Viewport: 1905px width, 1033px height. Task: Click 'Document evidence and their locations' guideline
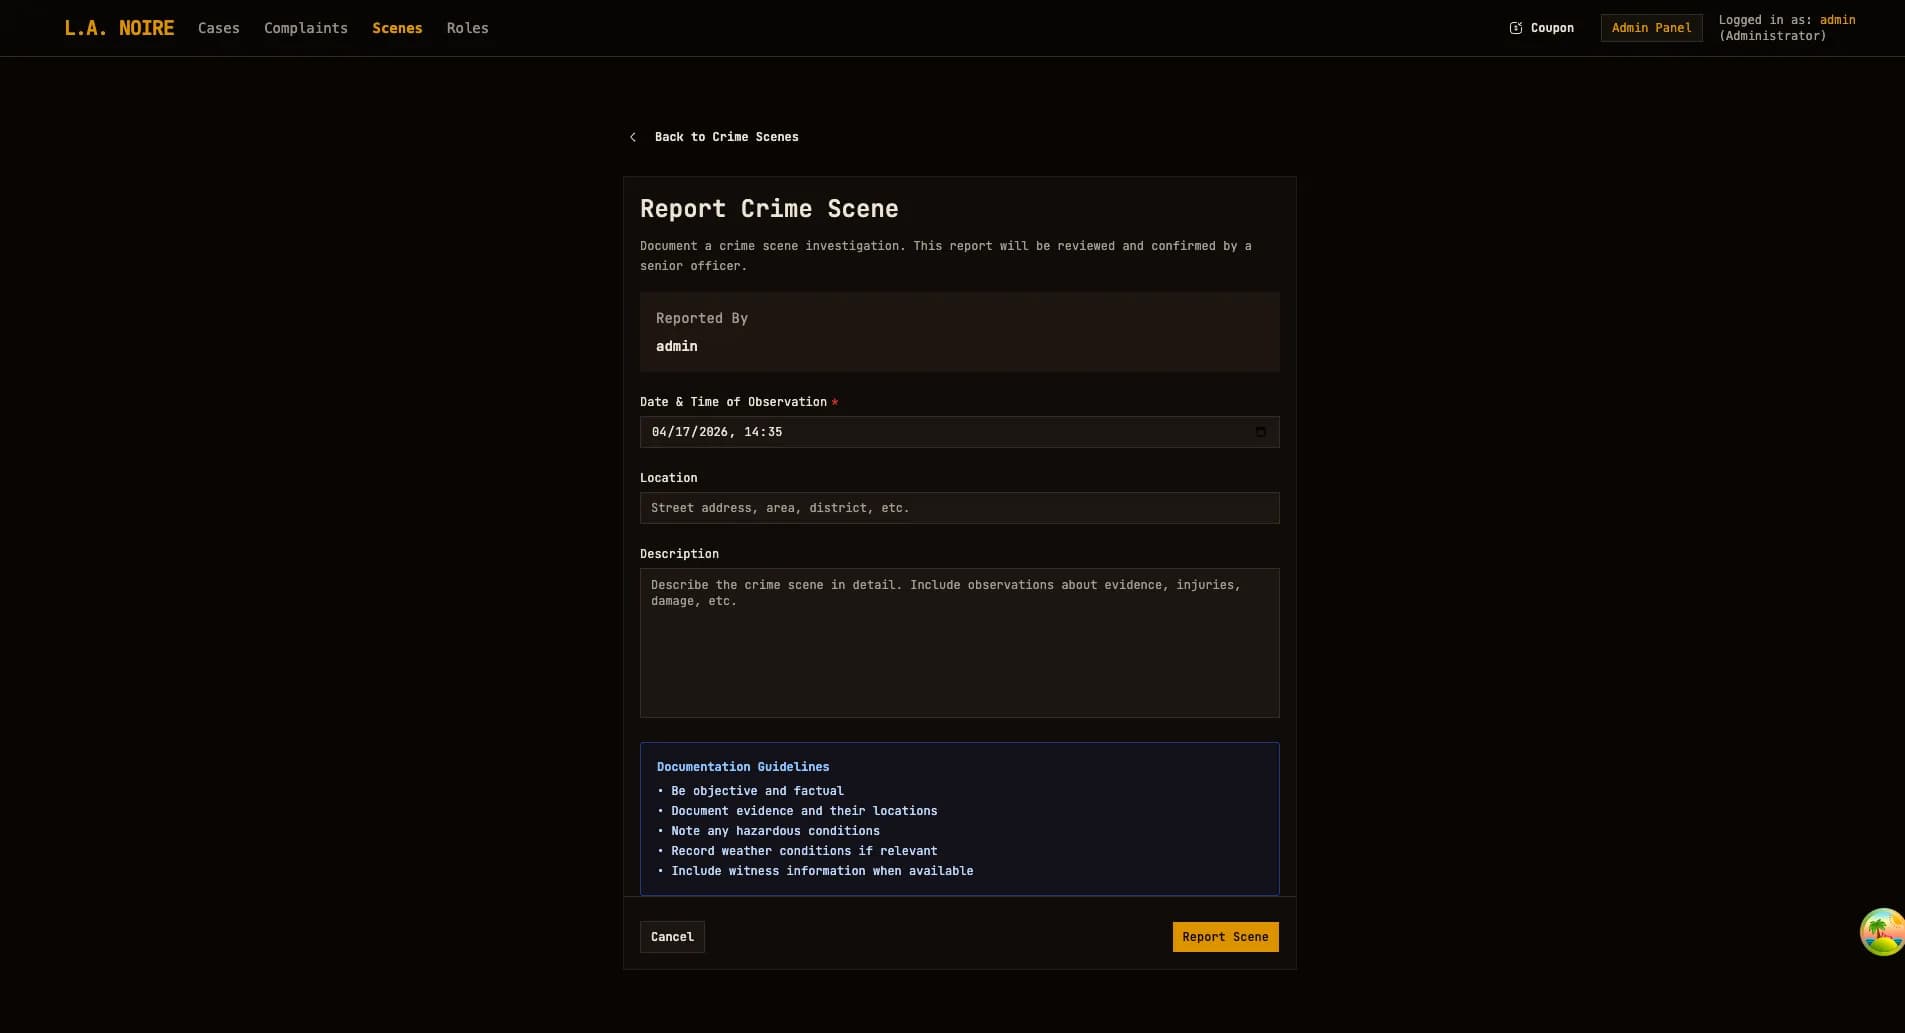click(x=804, y=811)
